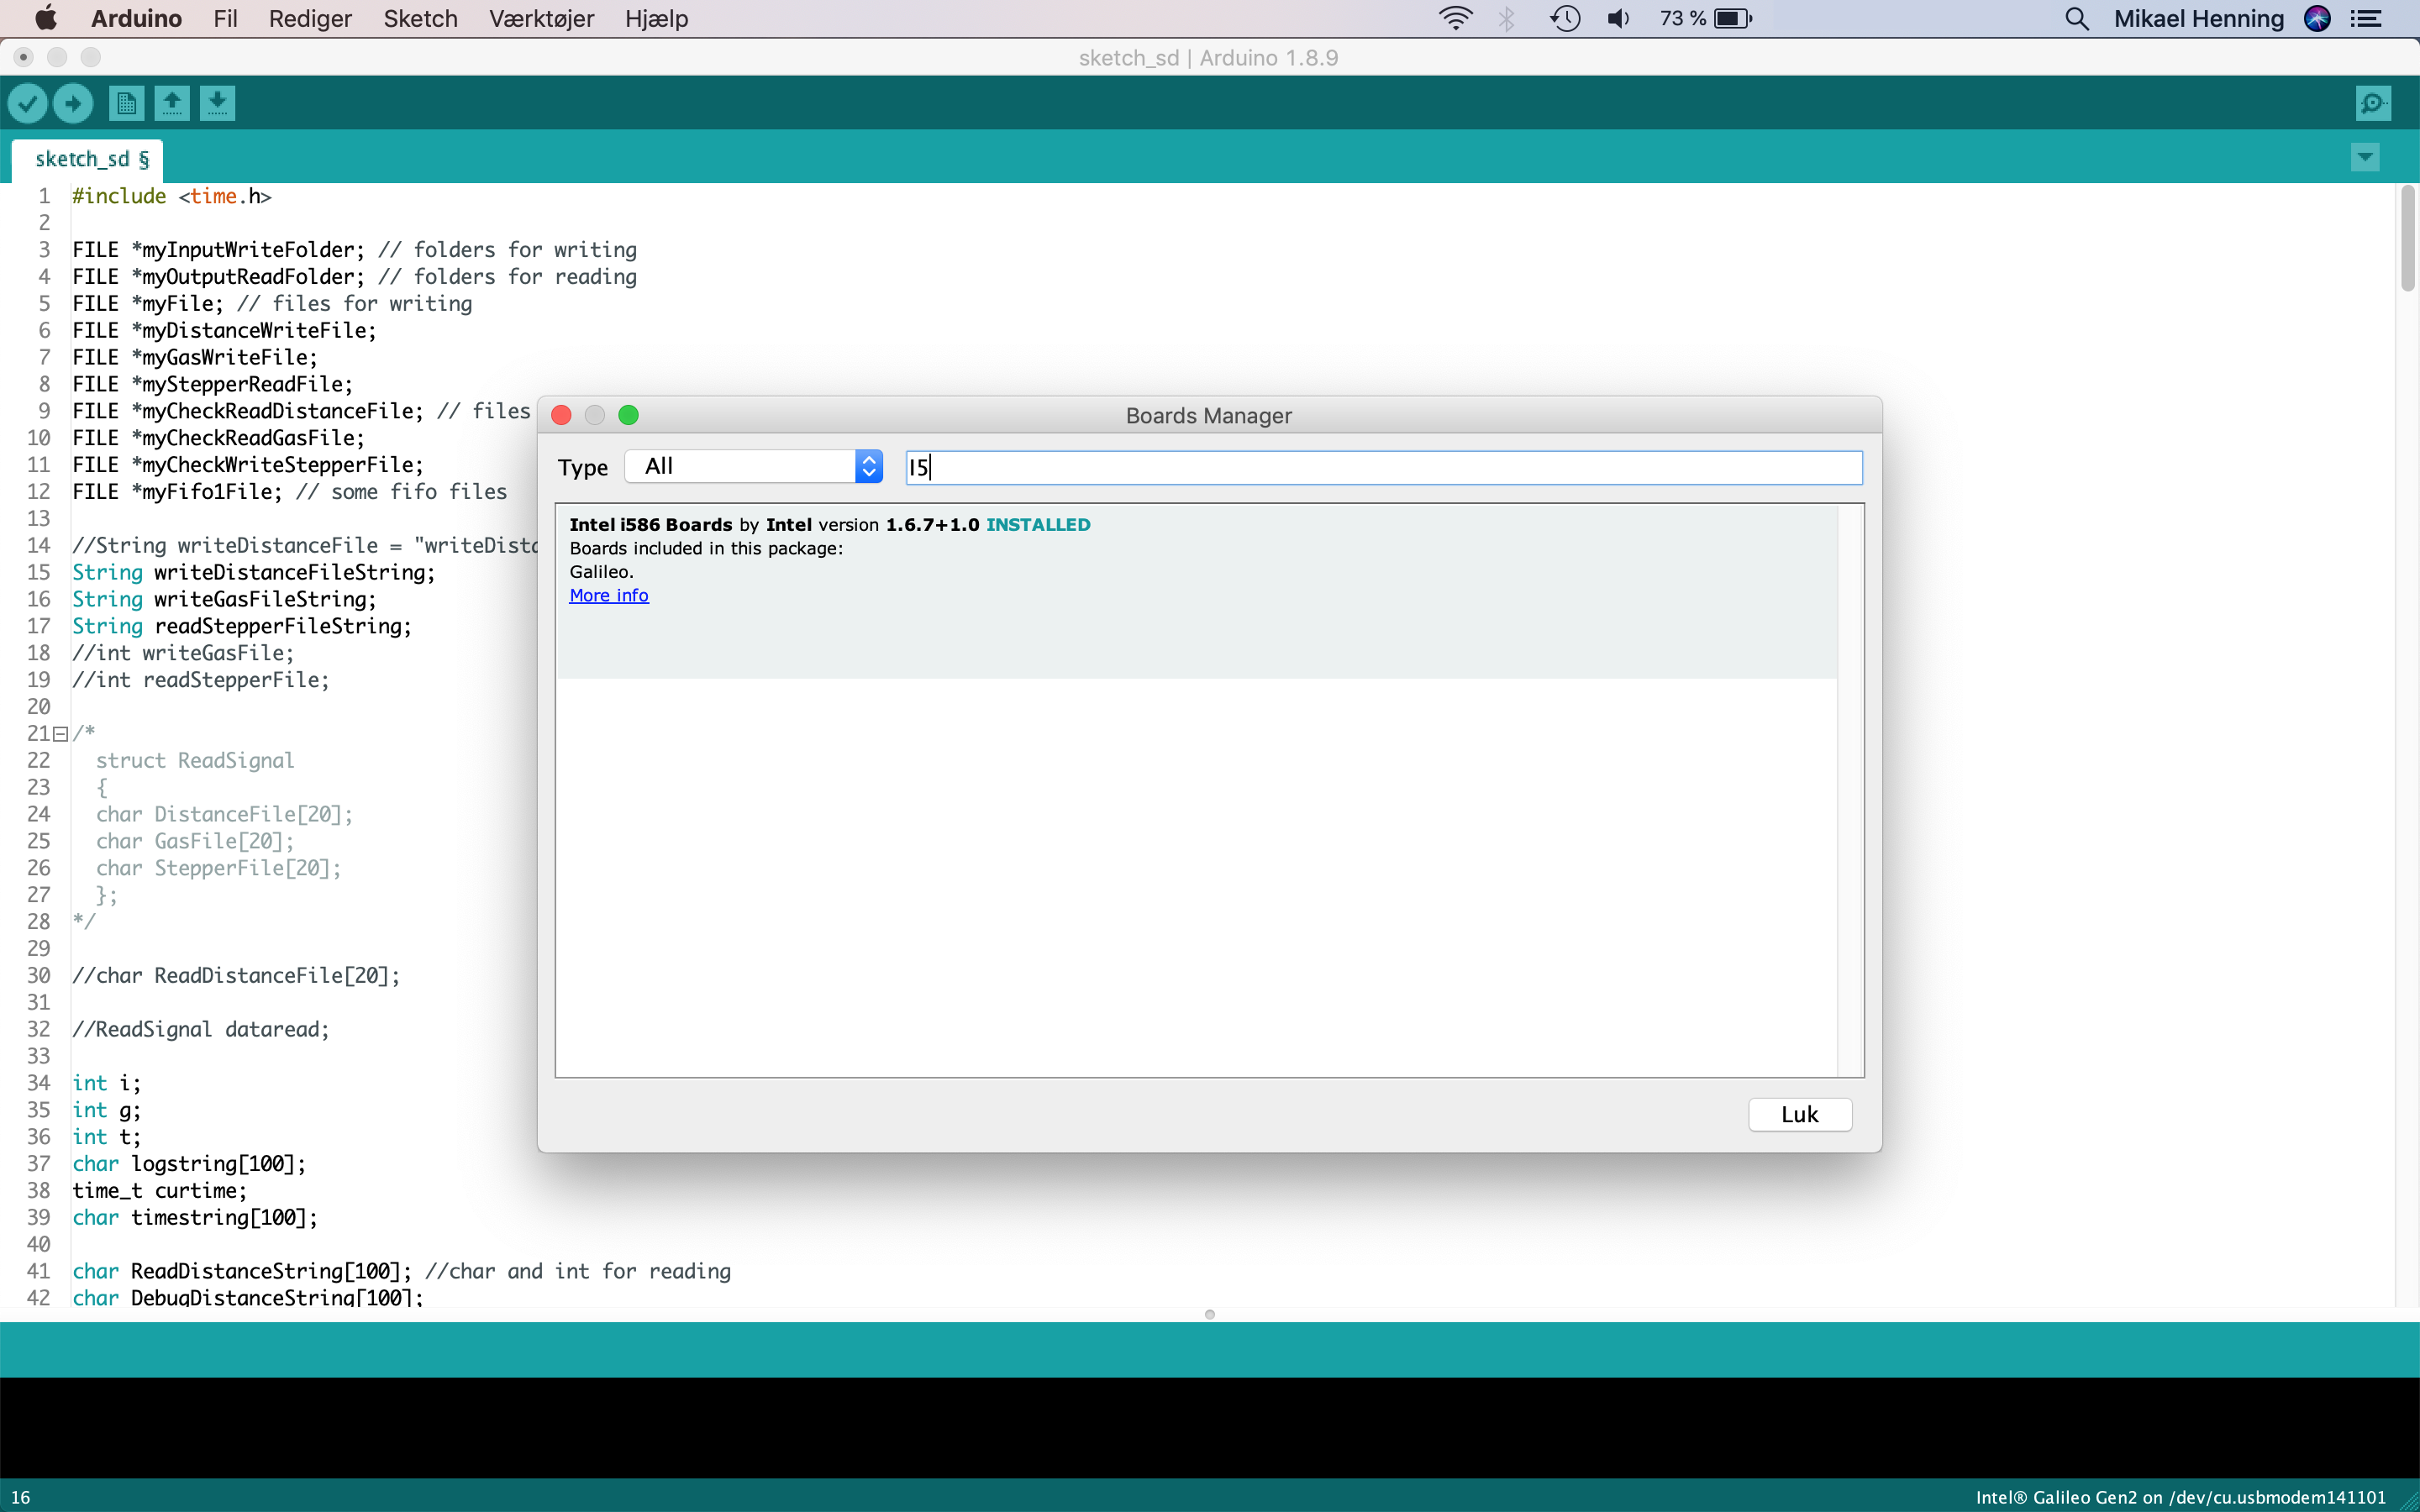
Task: Click More info link for Intel i586
Action: (610, 594)
